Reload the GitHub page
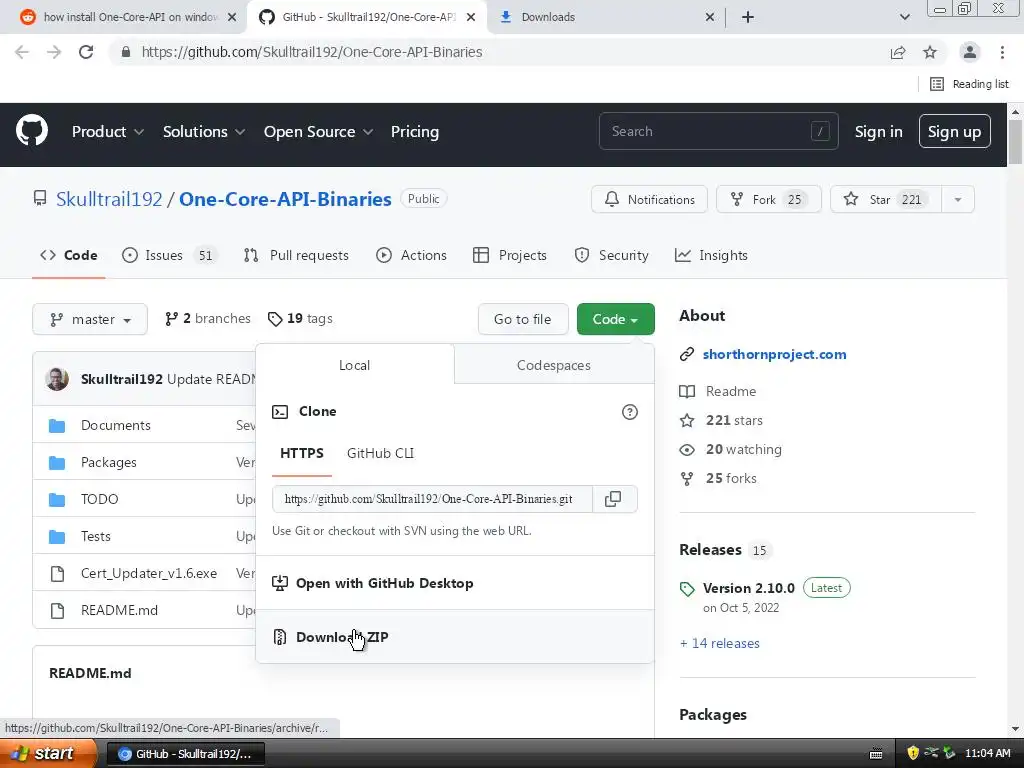This screenshot has height=768, width=1024. coord(86,52)
